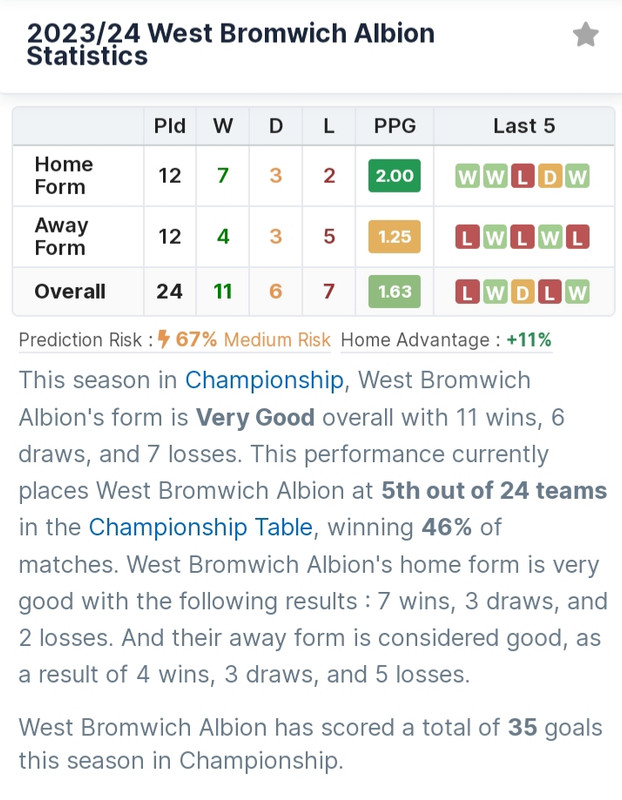Image resolution: width=622 pixels, height=800 pixels.
Task: Click the red L badge in Home Form
Action: (x=522, y=177)
